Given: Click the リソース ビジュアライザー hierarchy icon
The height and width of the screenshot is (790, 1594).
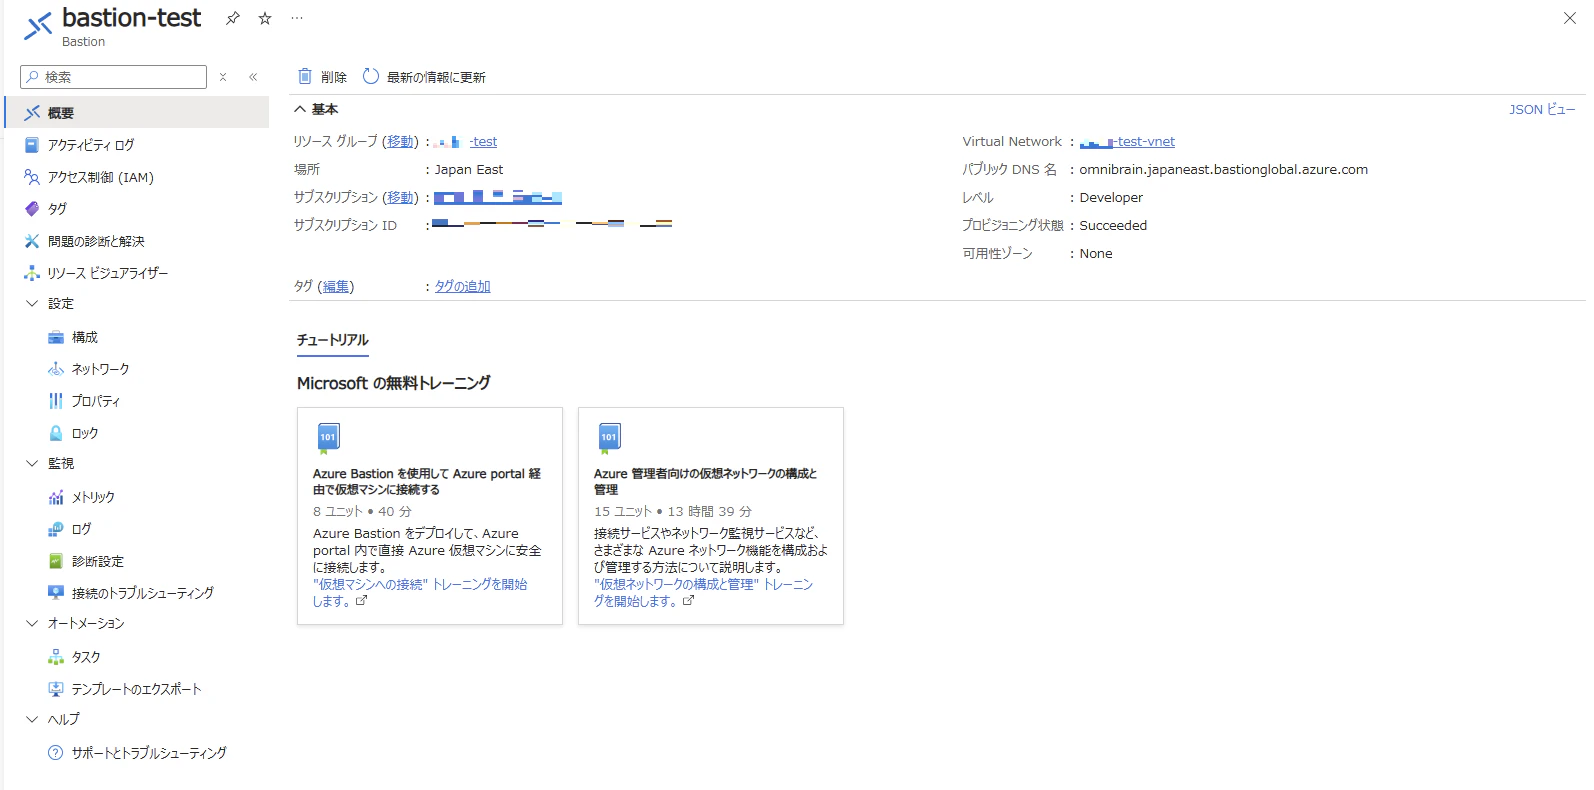Looking at the screenshot, I should point(32,273).
